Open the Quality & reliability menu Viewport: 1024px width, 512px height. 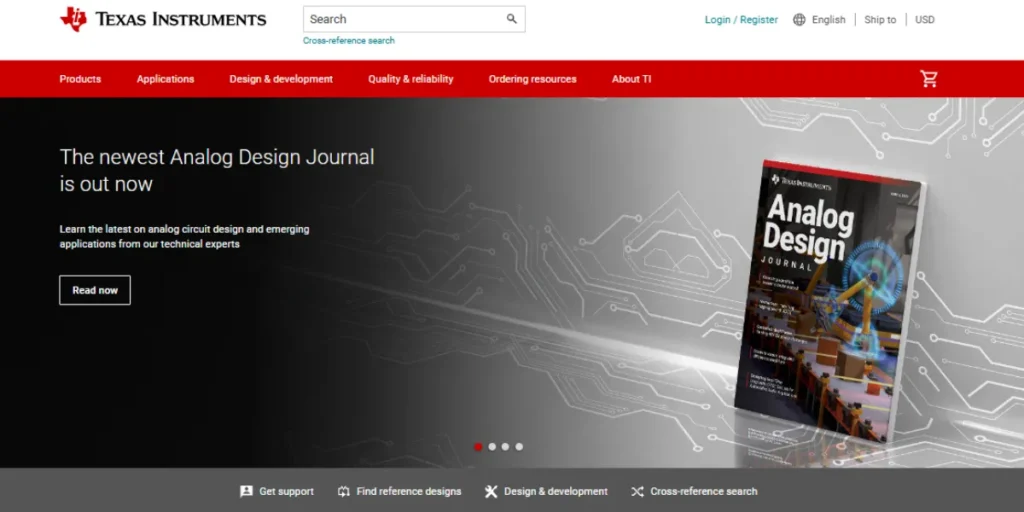click(410, 79)
